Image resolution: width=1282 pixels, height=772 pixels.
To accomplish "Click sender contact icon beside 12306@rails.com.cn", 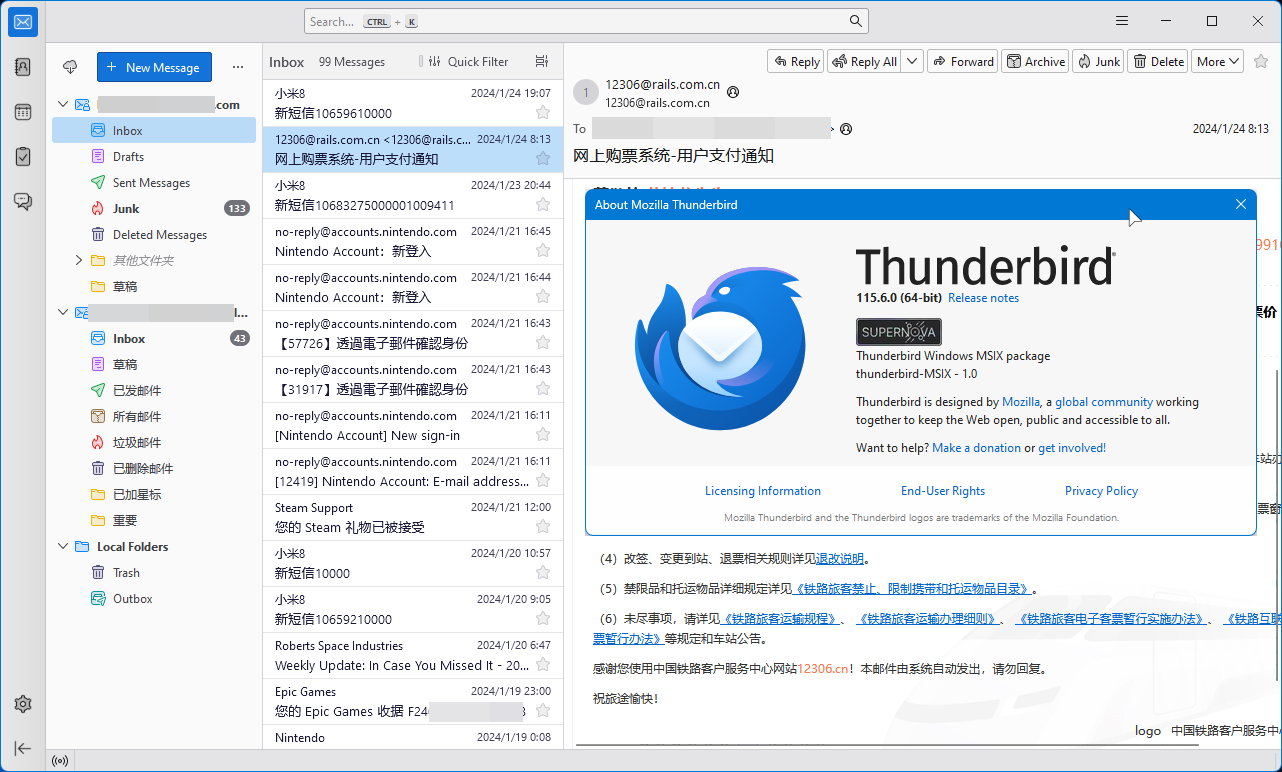I will [733, 91].
